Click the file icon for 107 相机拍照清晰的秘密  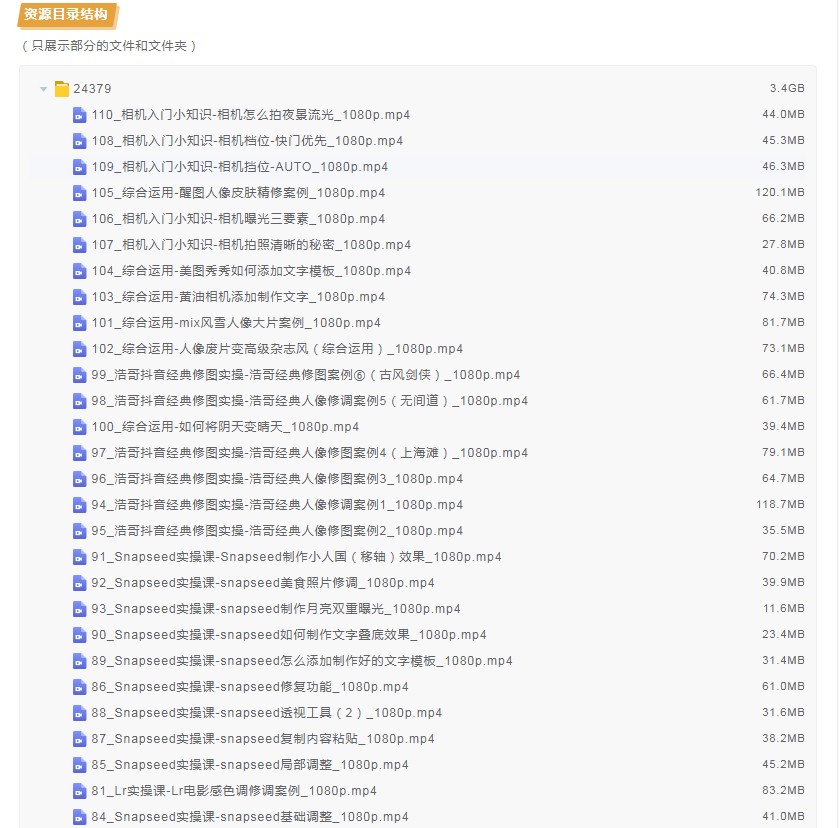point(79,245)
